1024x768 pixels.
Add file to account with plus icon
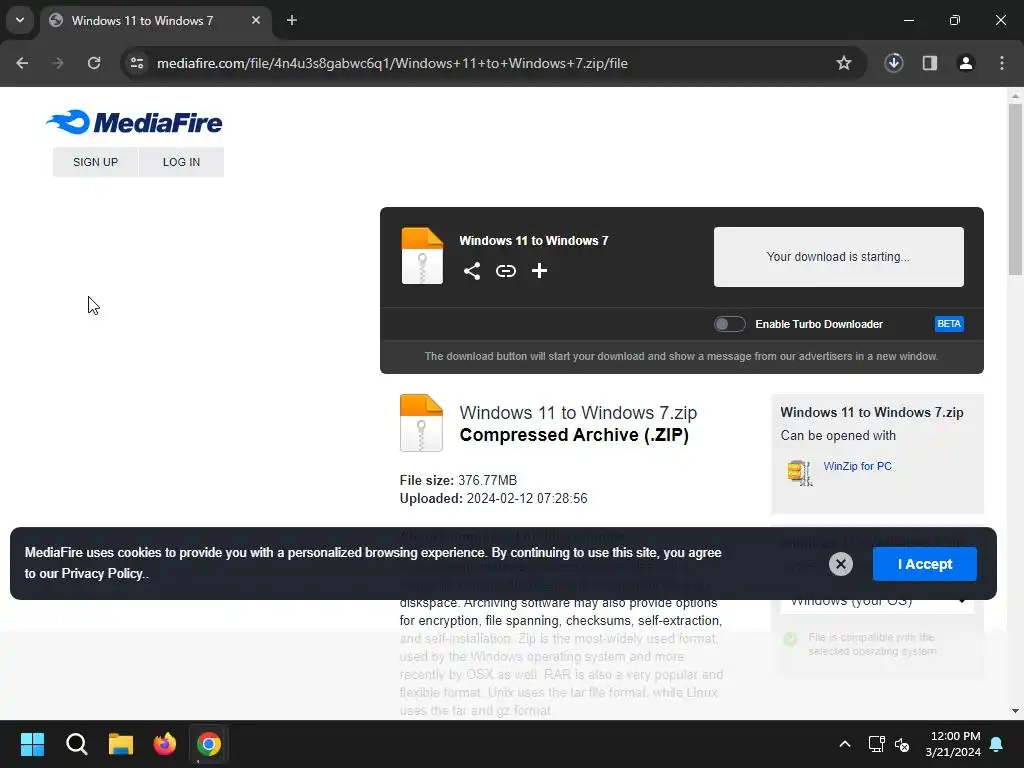point(539,271)
